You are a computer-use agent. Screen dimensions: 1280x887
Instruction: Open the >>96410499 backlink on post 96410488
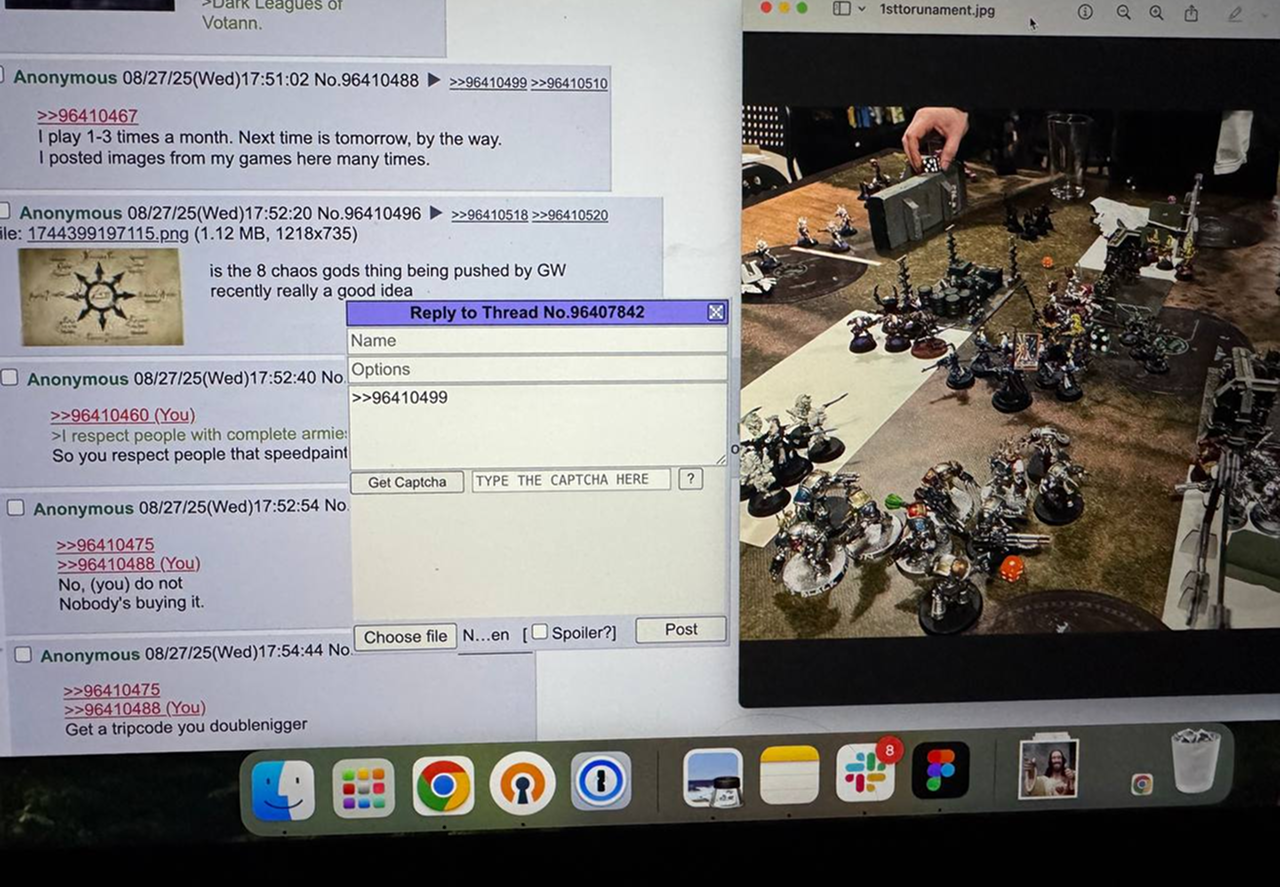tap(488, 83)
